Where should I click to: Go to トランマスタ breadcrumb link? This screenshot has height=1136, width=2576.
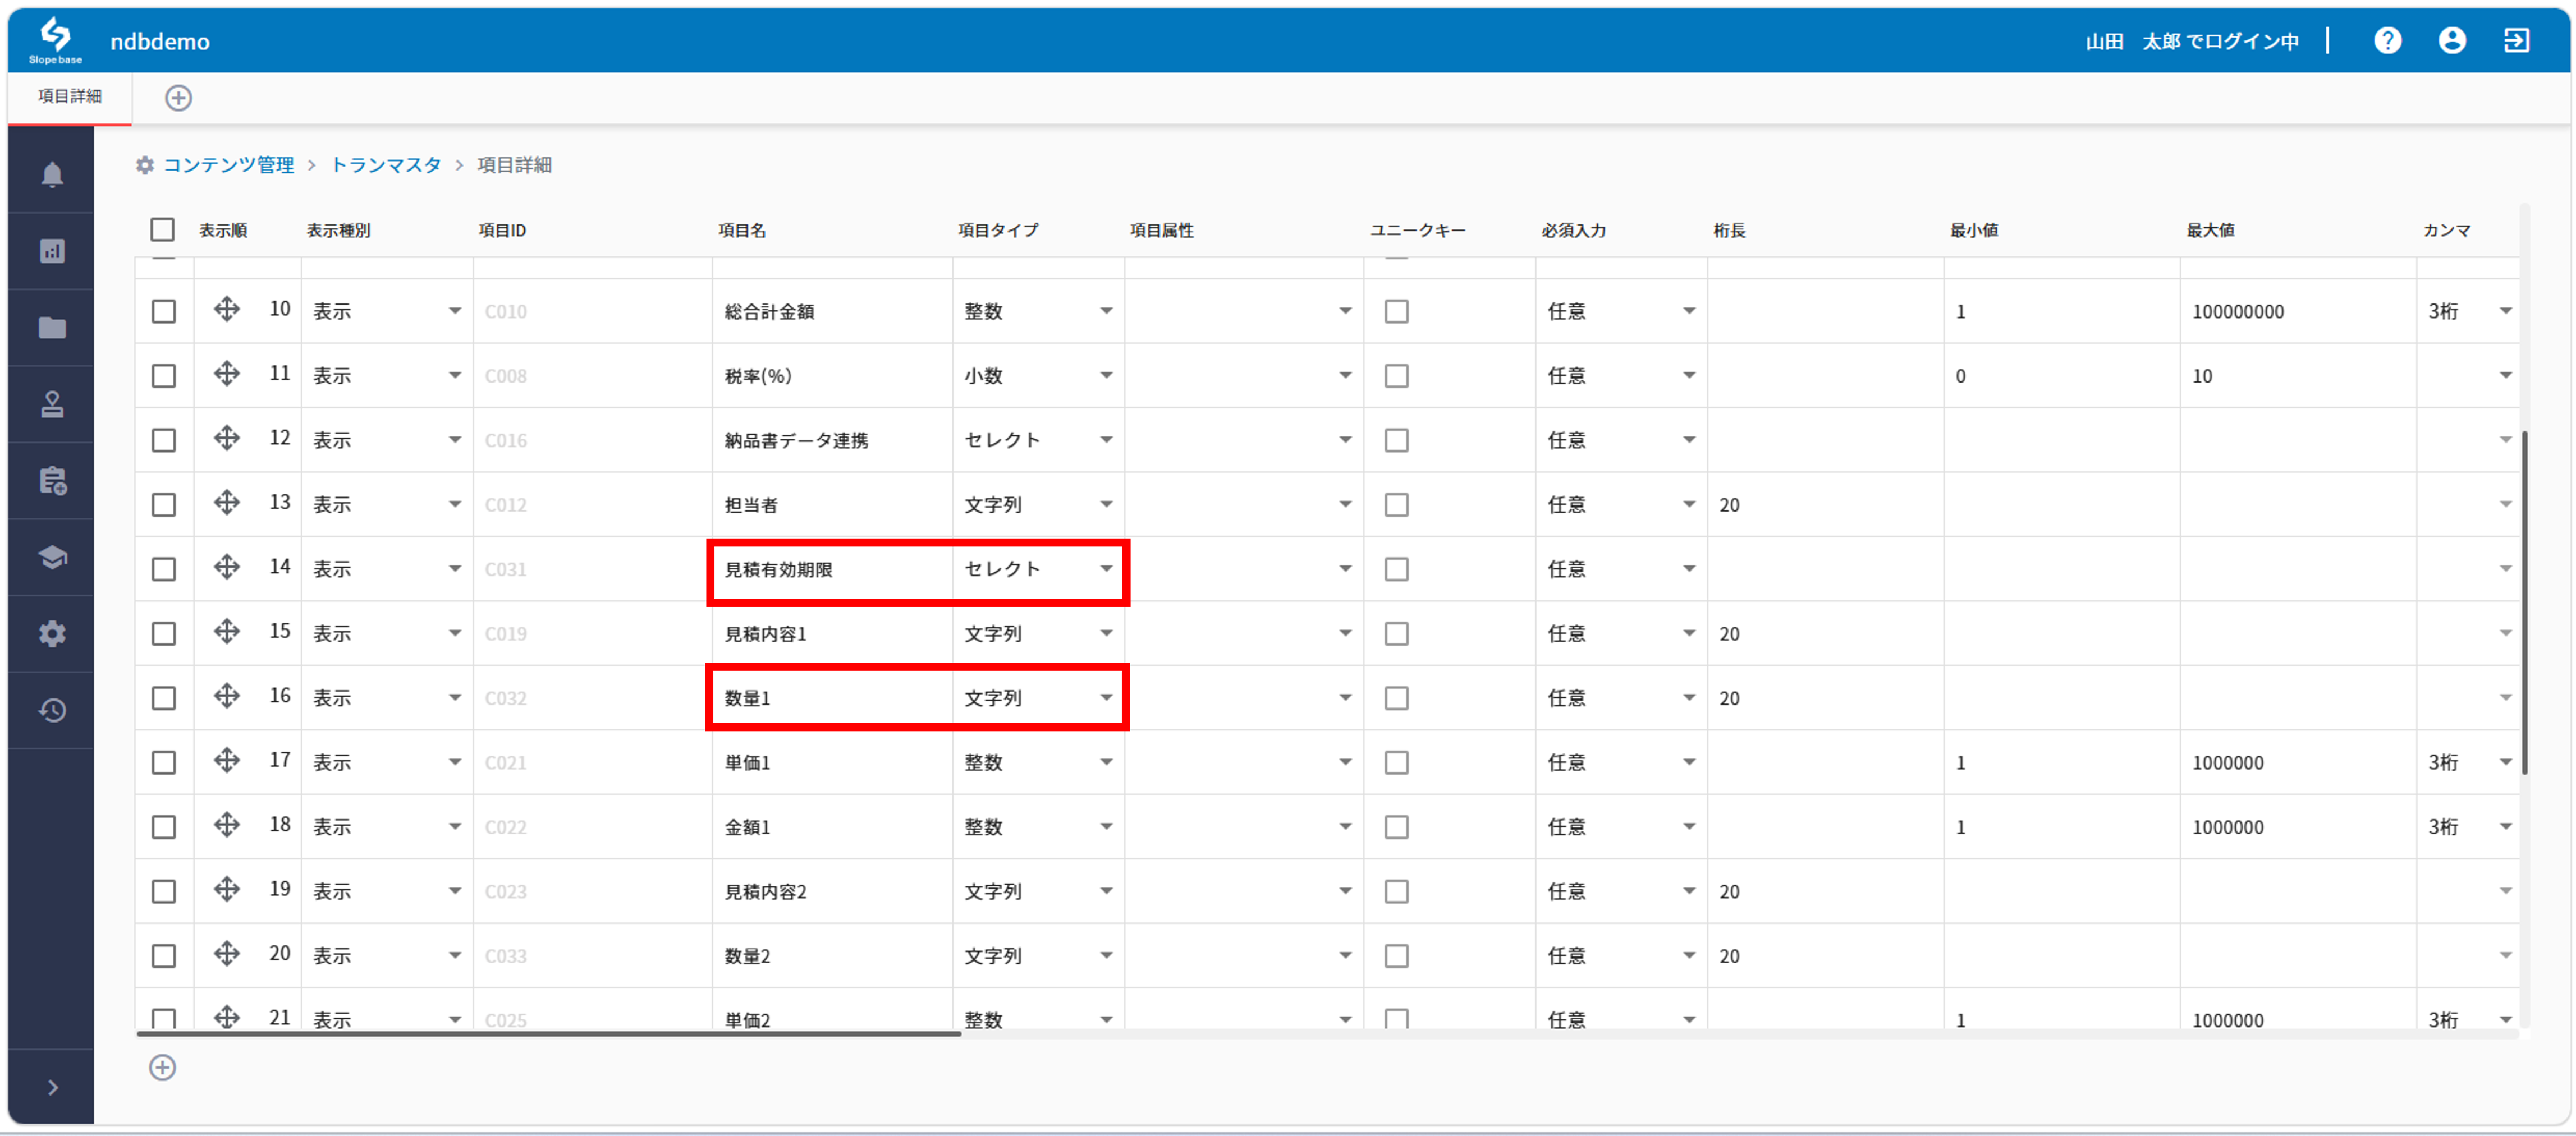click(x=385, y=165)
